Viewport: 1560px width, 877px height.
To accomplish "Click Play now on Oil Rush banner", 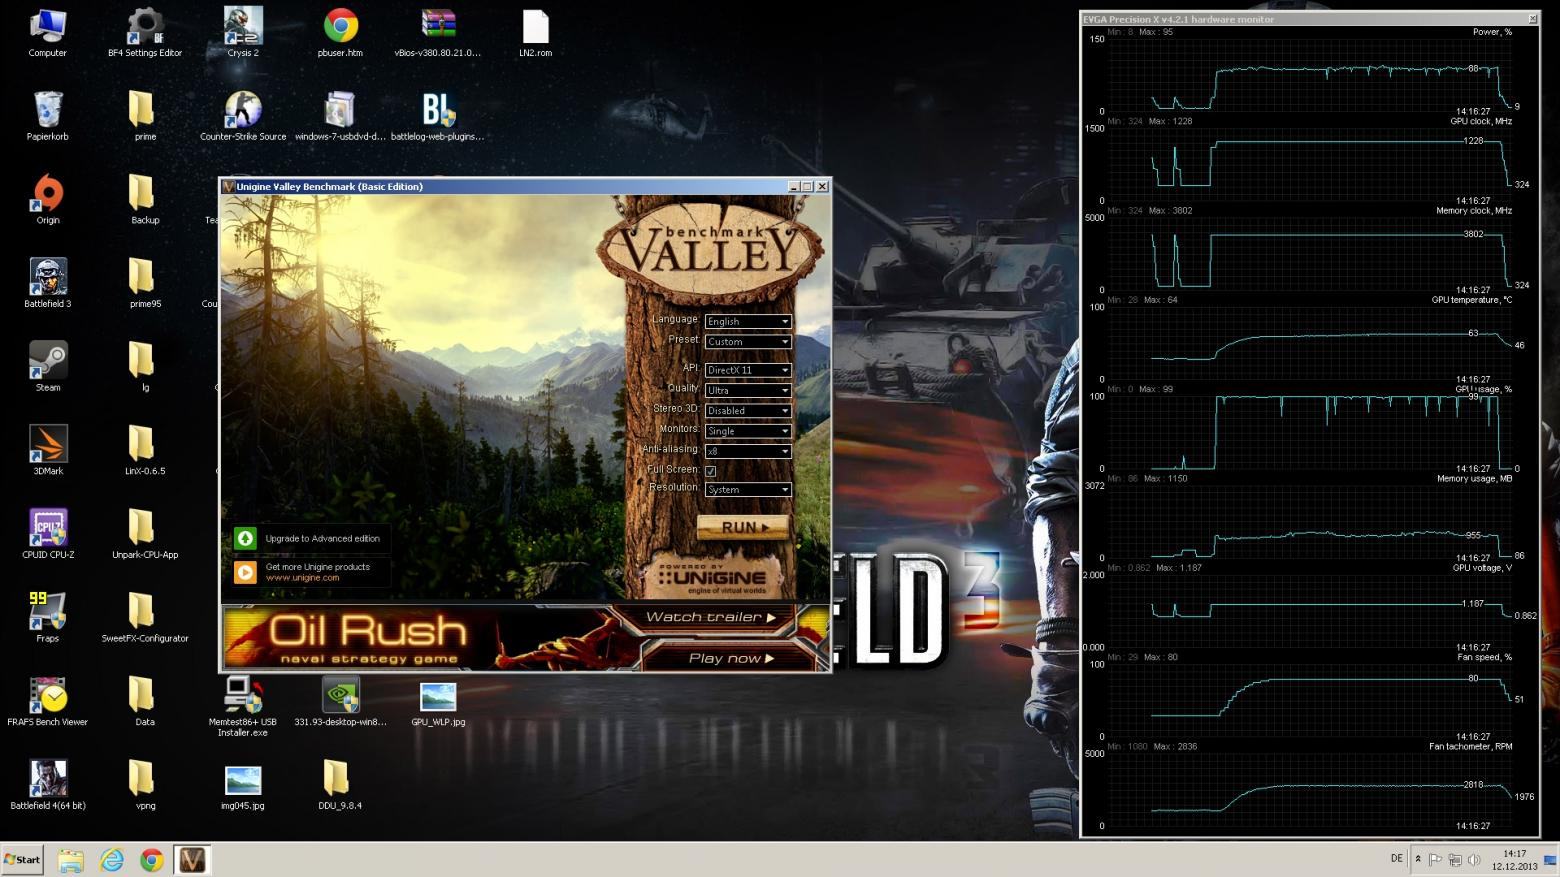I will [730, 658].
